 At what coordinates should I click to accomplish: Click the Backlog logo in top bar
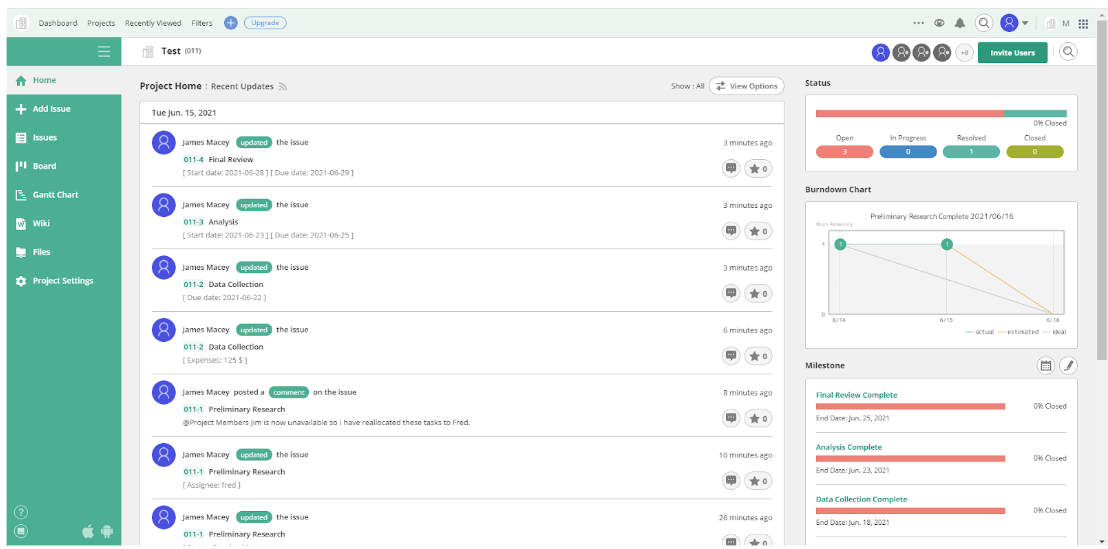click(x=21, y=23)
